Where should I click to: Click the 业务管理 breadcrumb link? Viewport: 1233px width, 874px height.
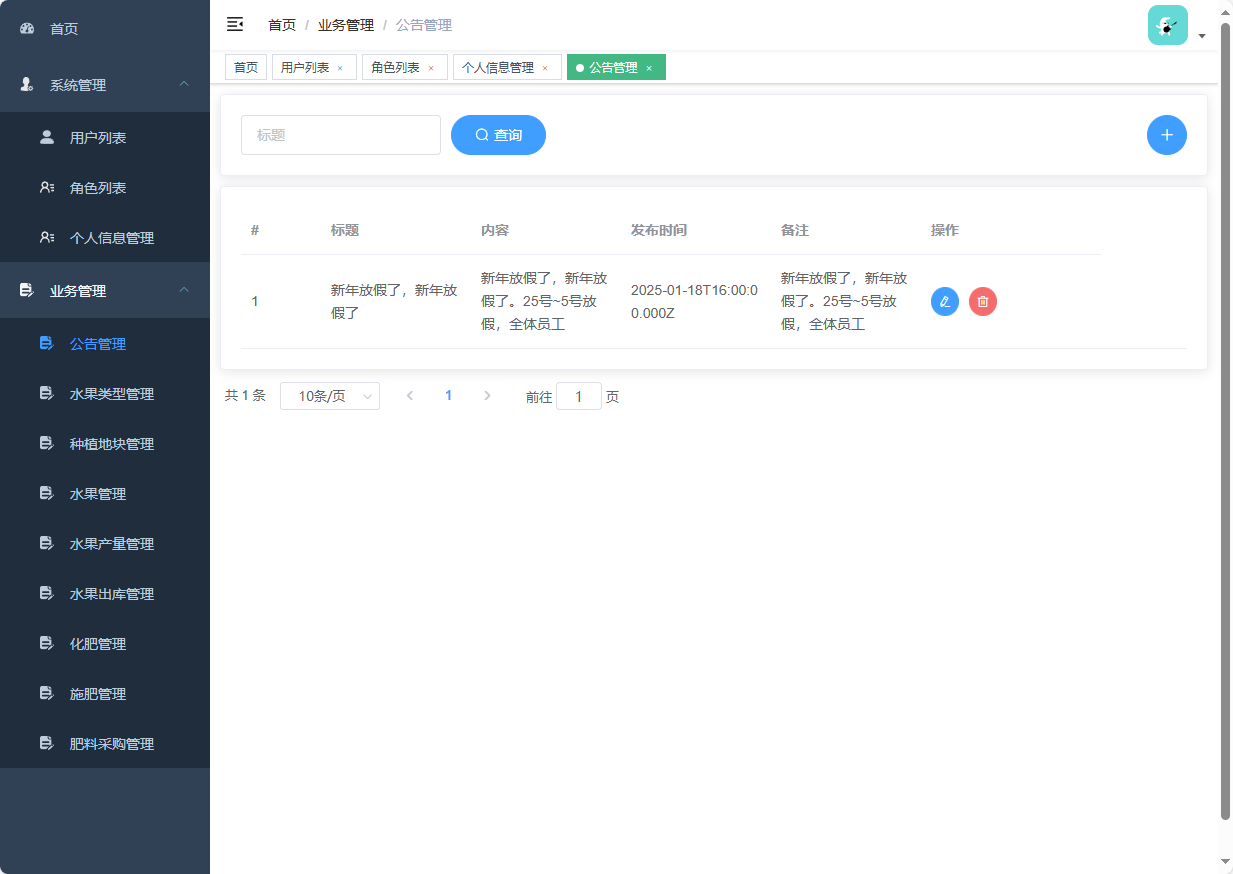click(x=345, y=24)
